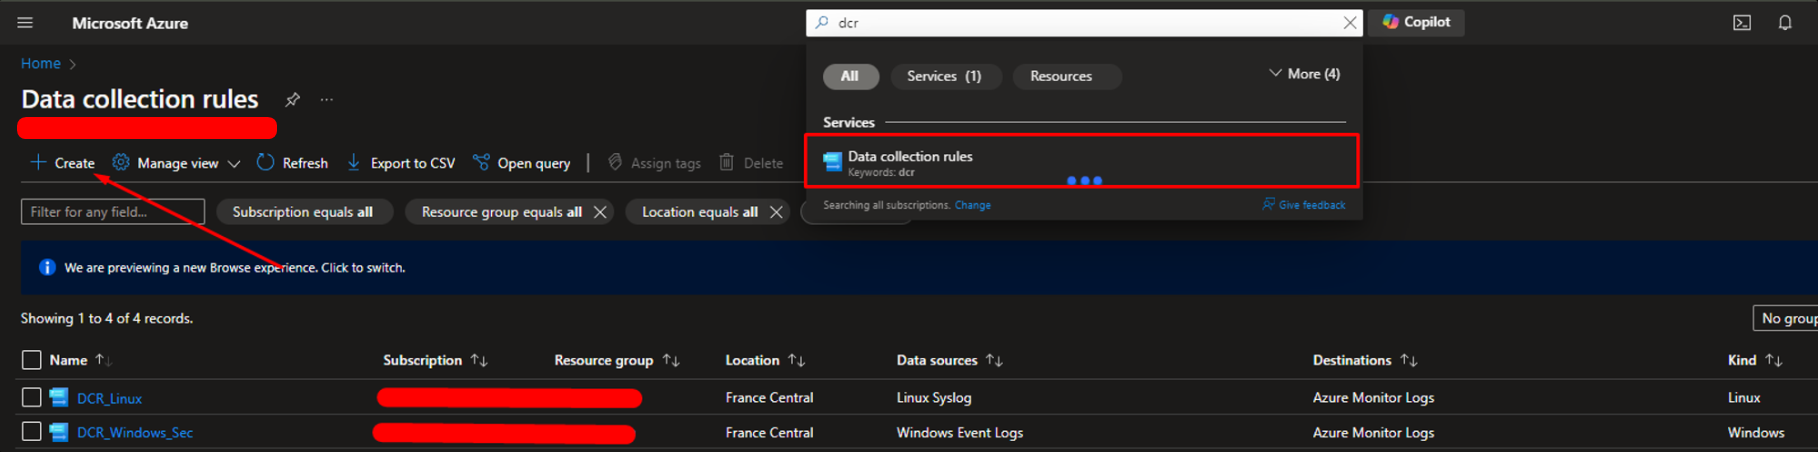This screenshot has height=452, width=1818.
Task: Refresh the rules list
Action: point(292,163)
